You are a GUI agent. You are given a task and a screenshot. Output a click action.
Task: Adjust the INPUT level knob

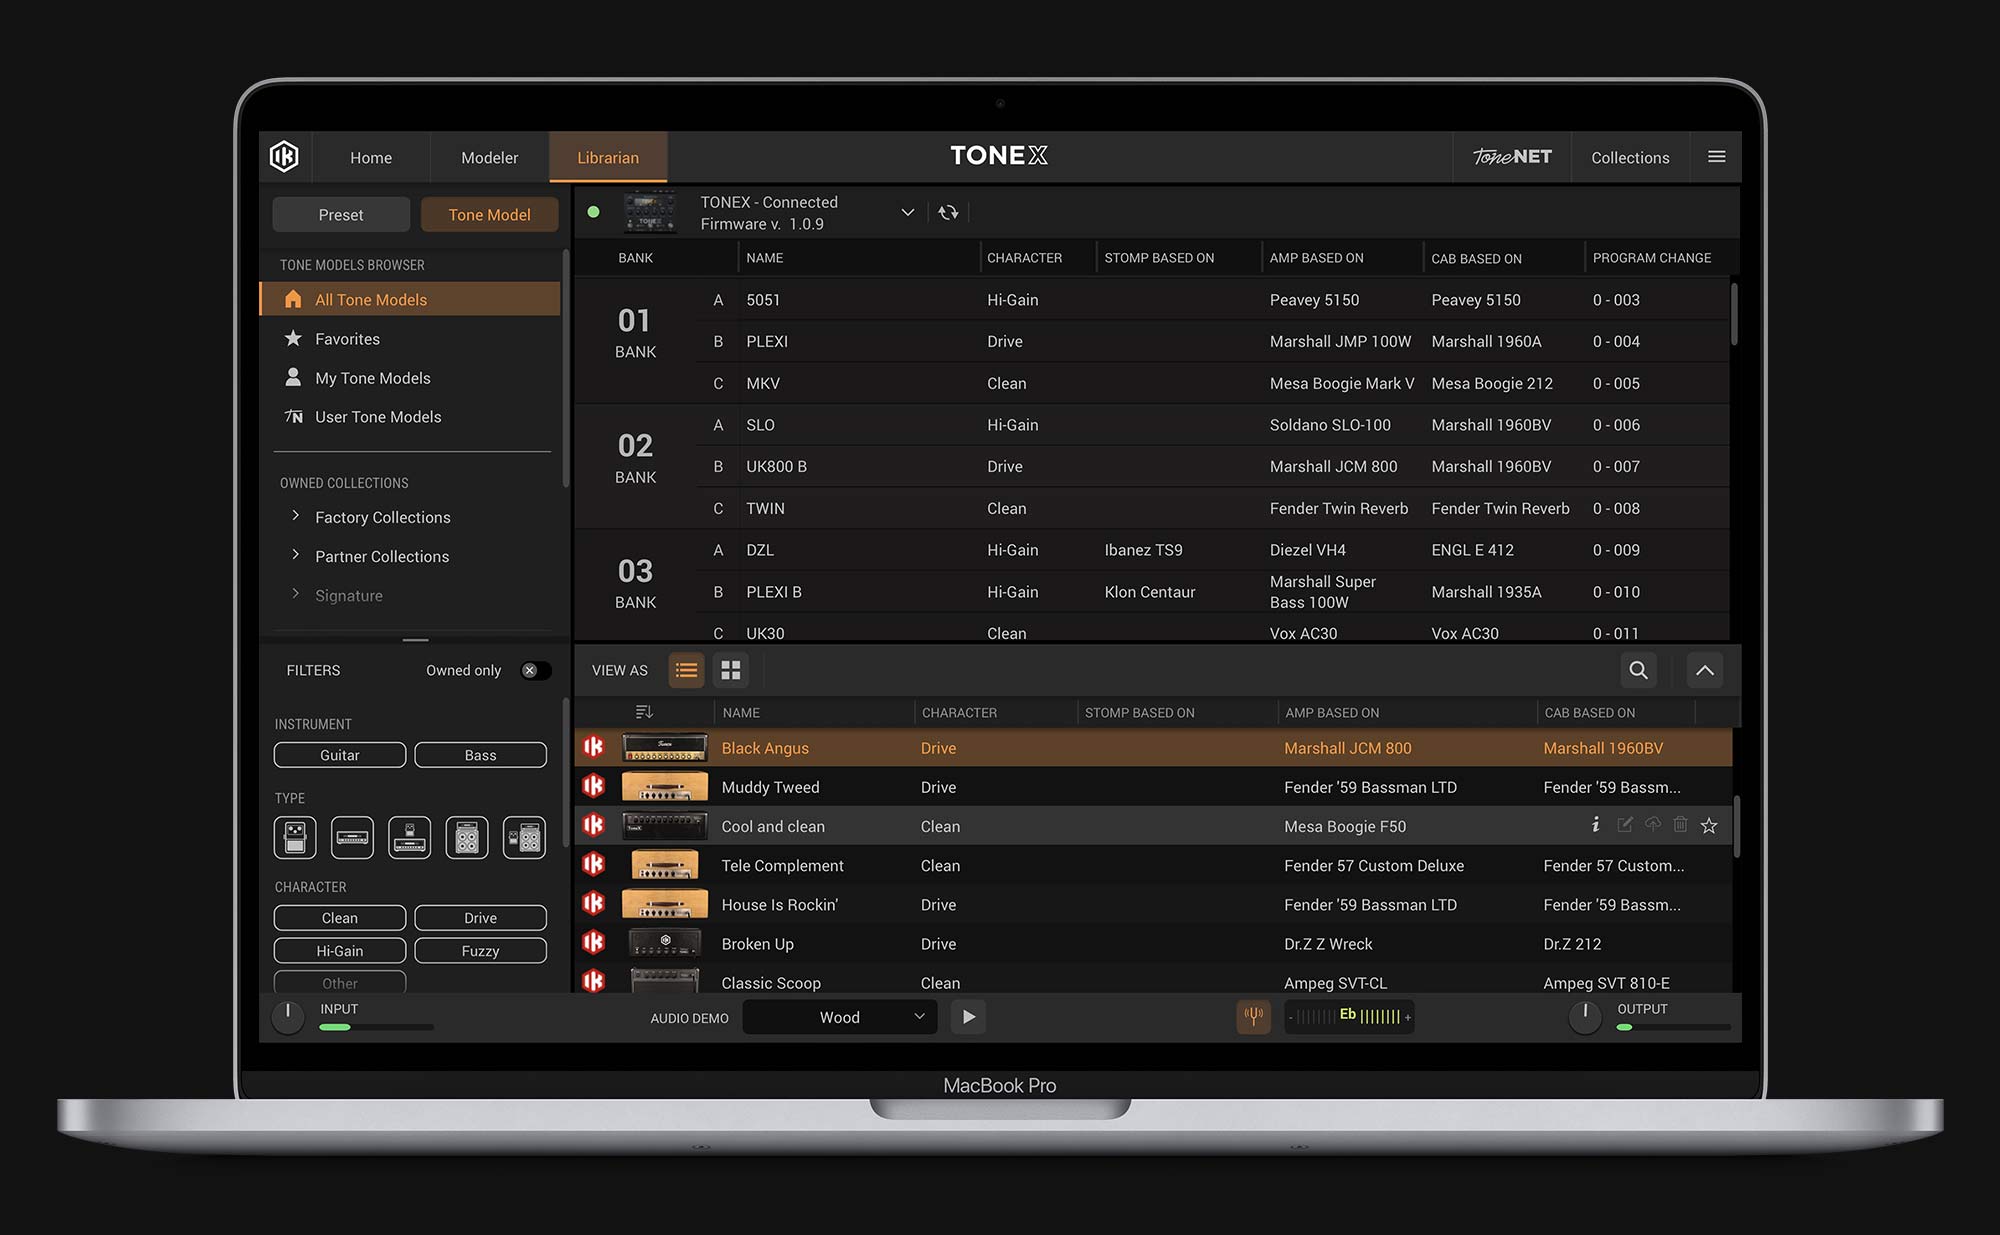288,1016
